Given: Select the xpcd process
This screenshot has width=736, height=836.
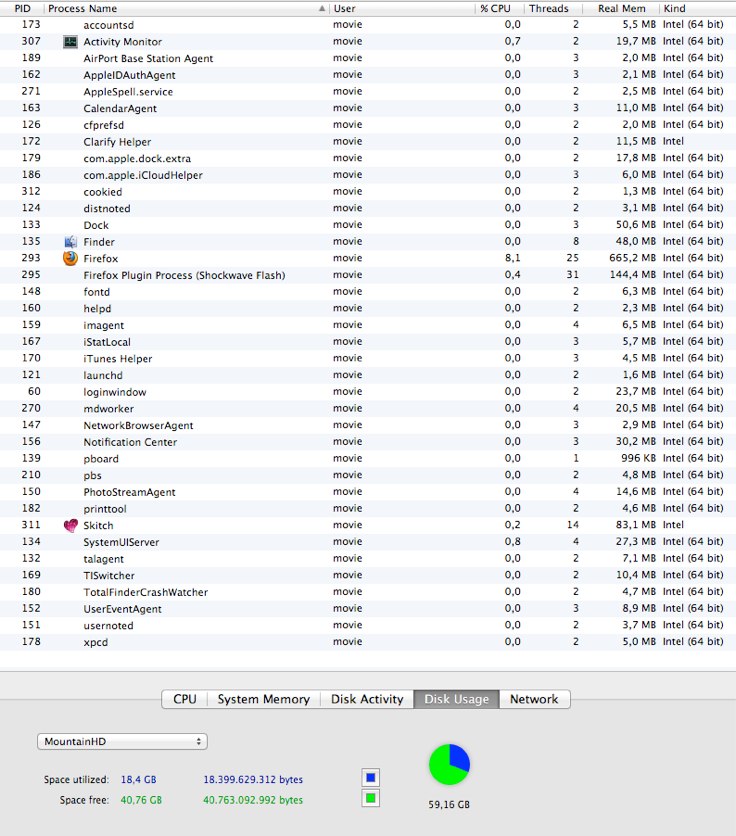Looking at the screenshot, I should pyautogui.click(x=368, y=642).
